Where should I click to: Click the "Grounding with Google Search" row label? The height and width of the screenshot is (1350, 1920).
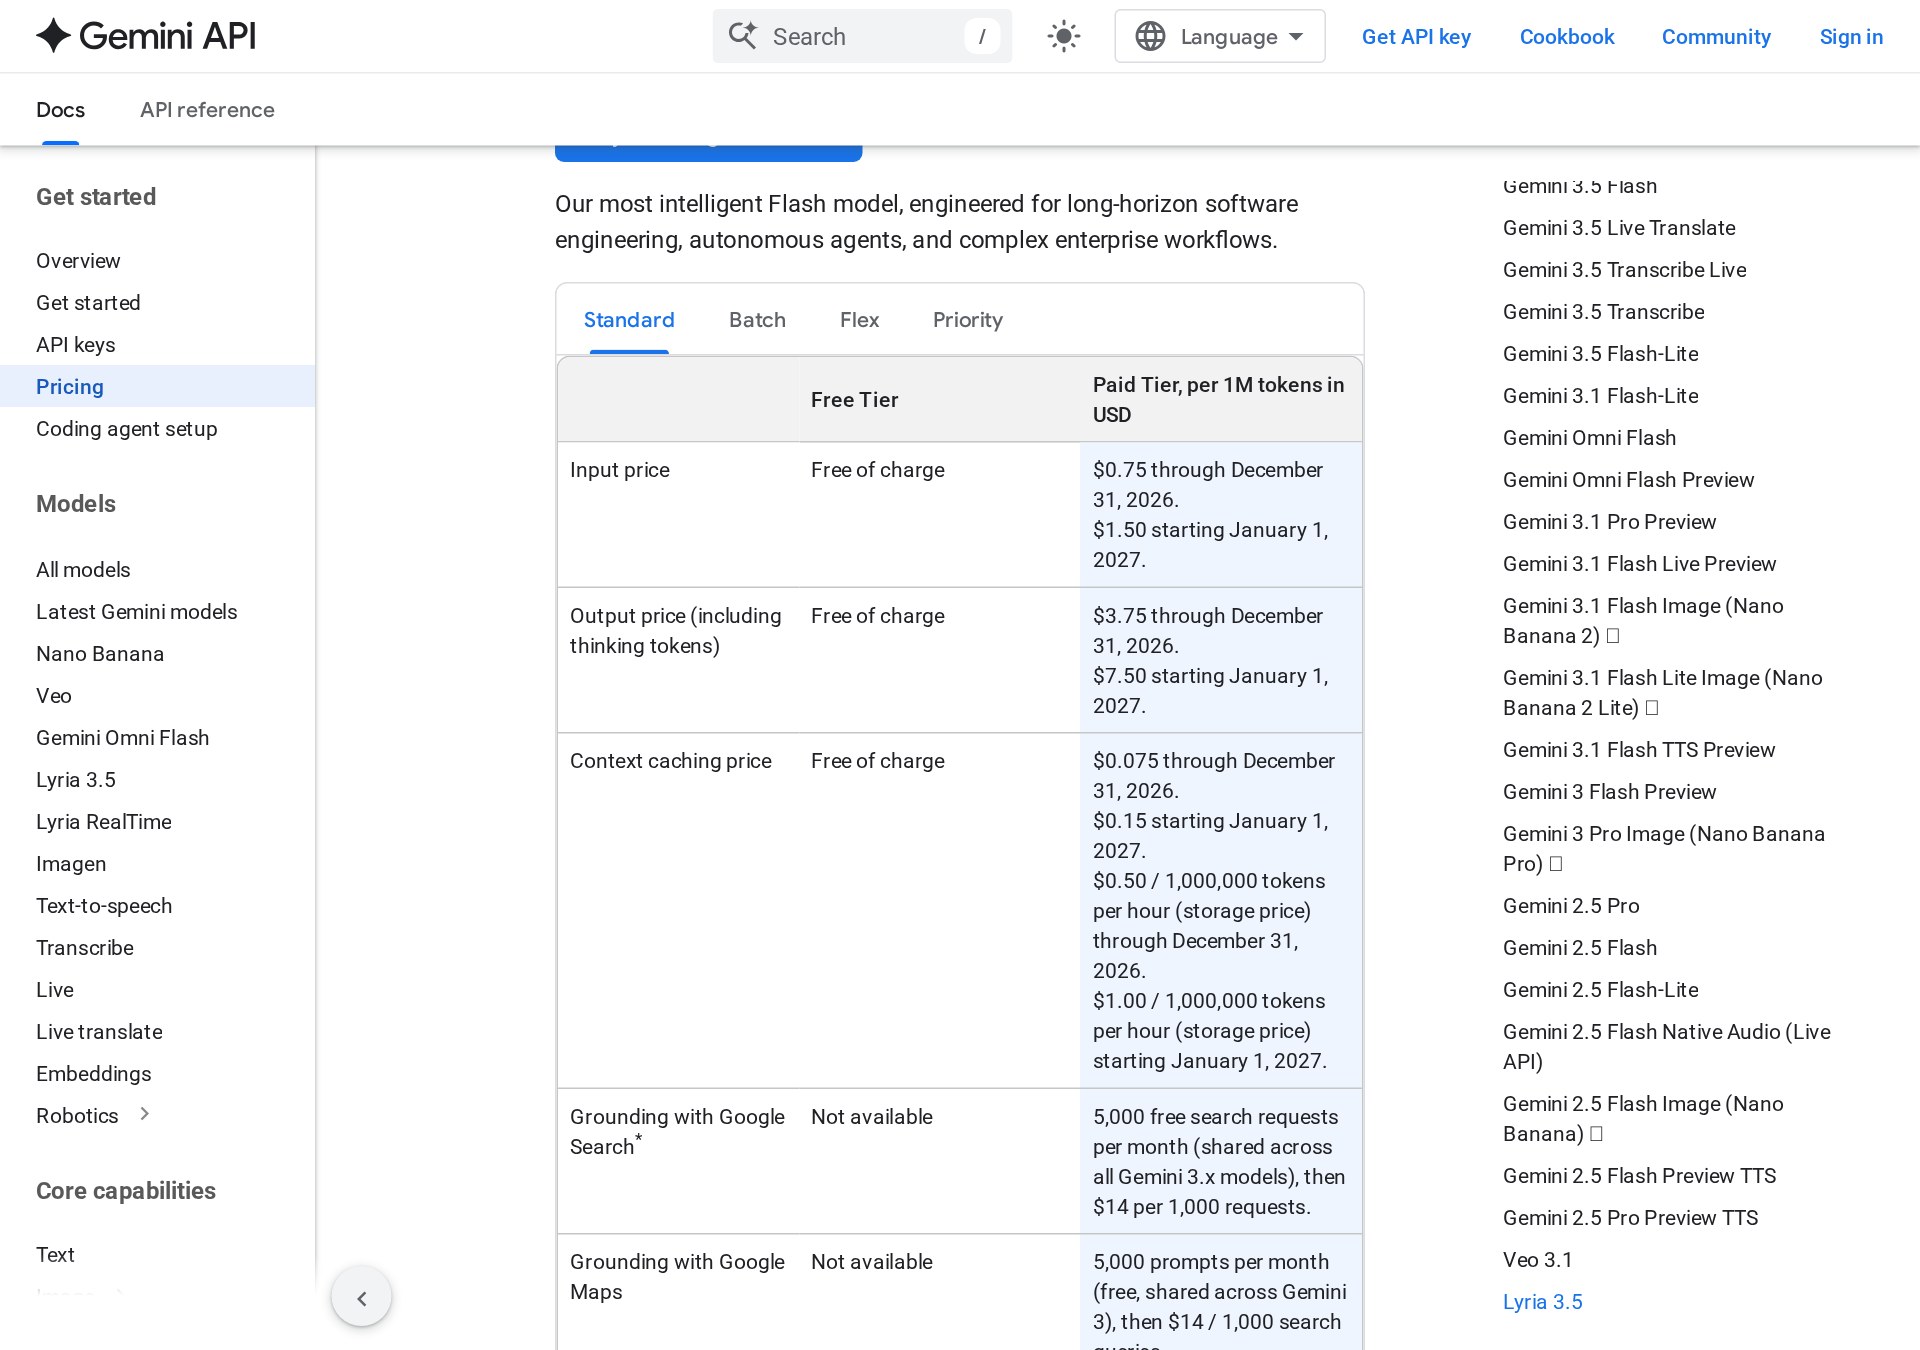(677, 1132)
